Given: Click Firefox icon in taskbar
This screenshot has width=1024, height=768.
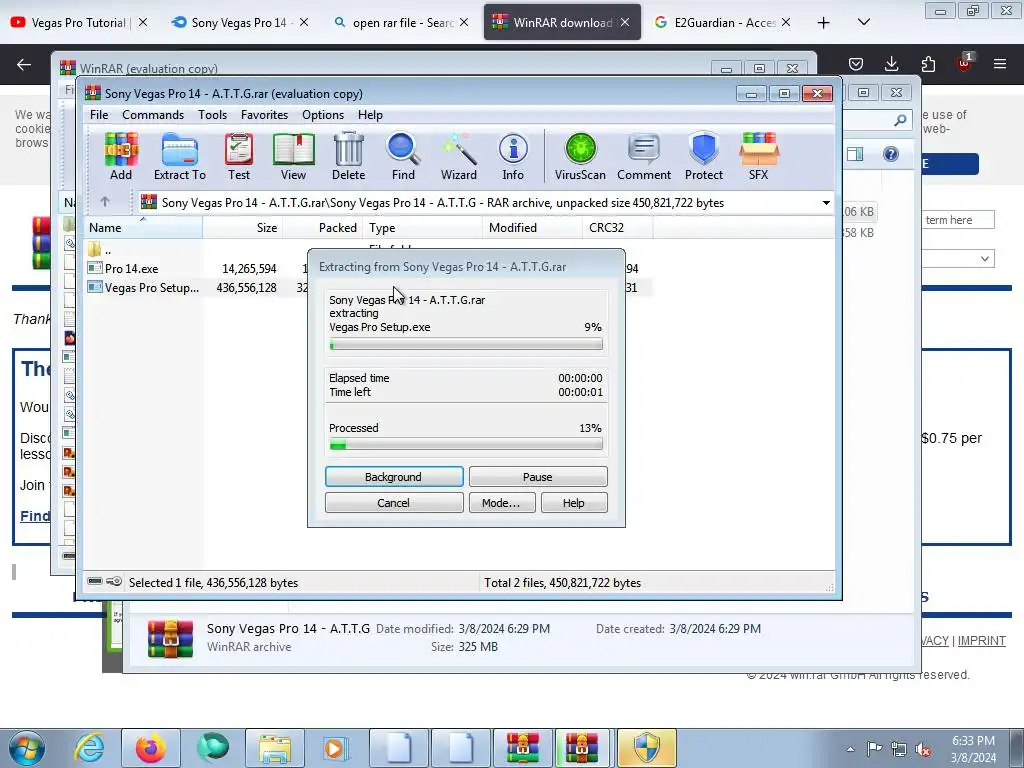Looking at the screenshot, I should 151,748.
